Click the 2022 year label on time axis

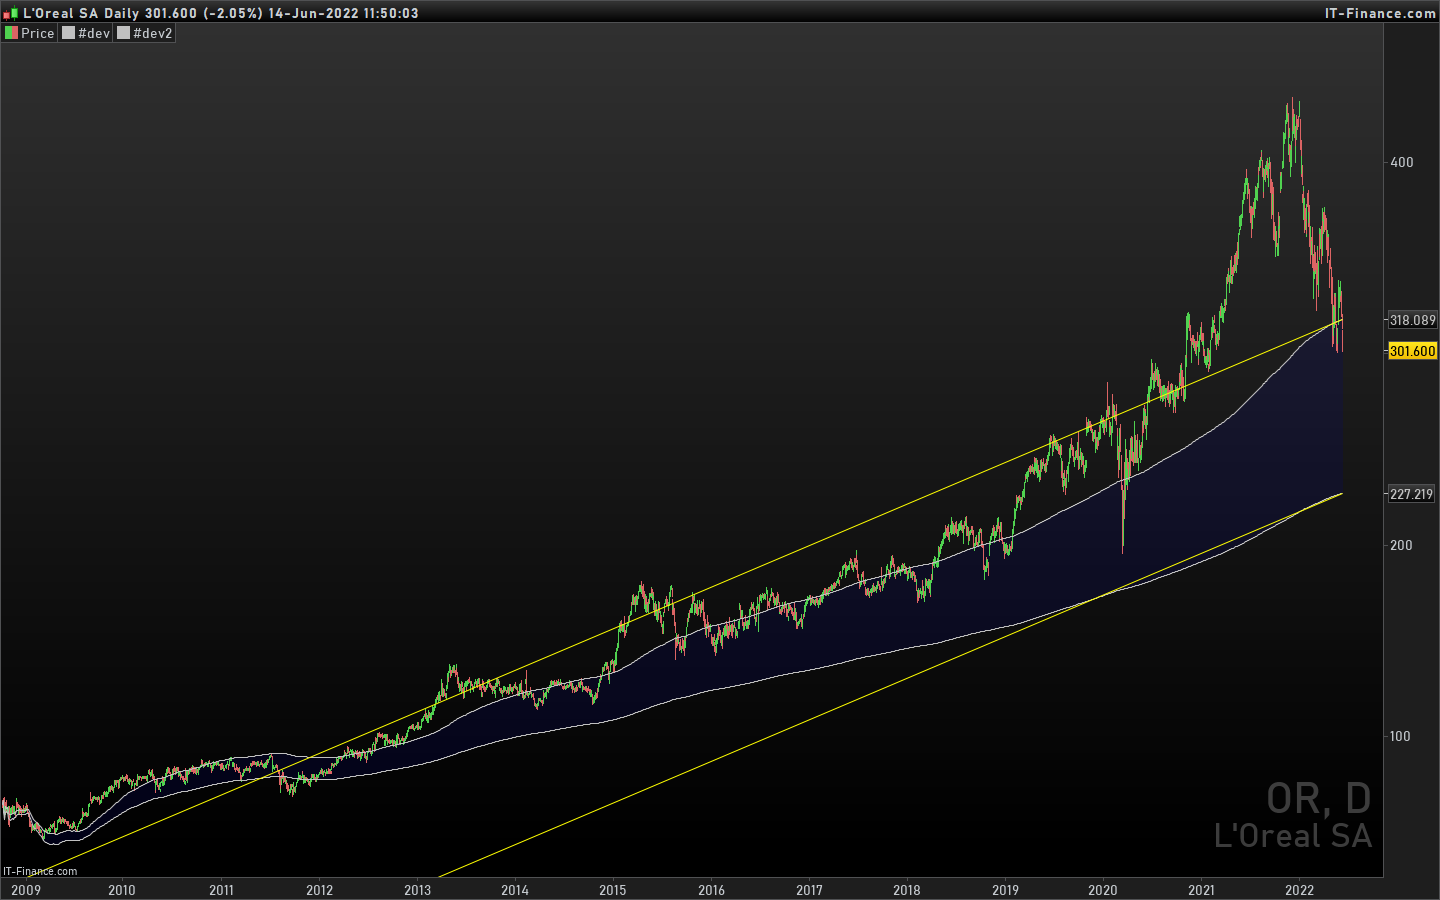tap(1299, 890)
